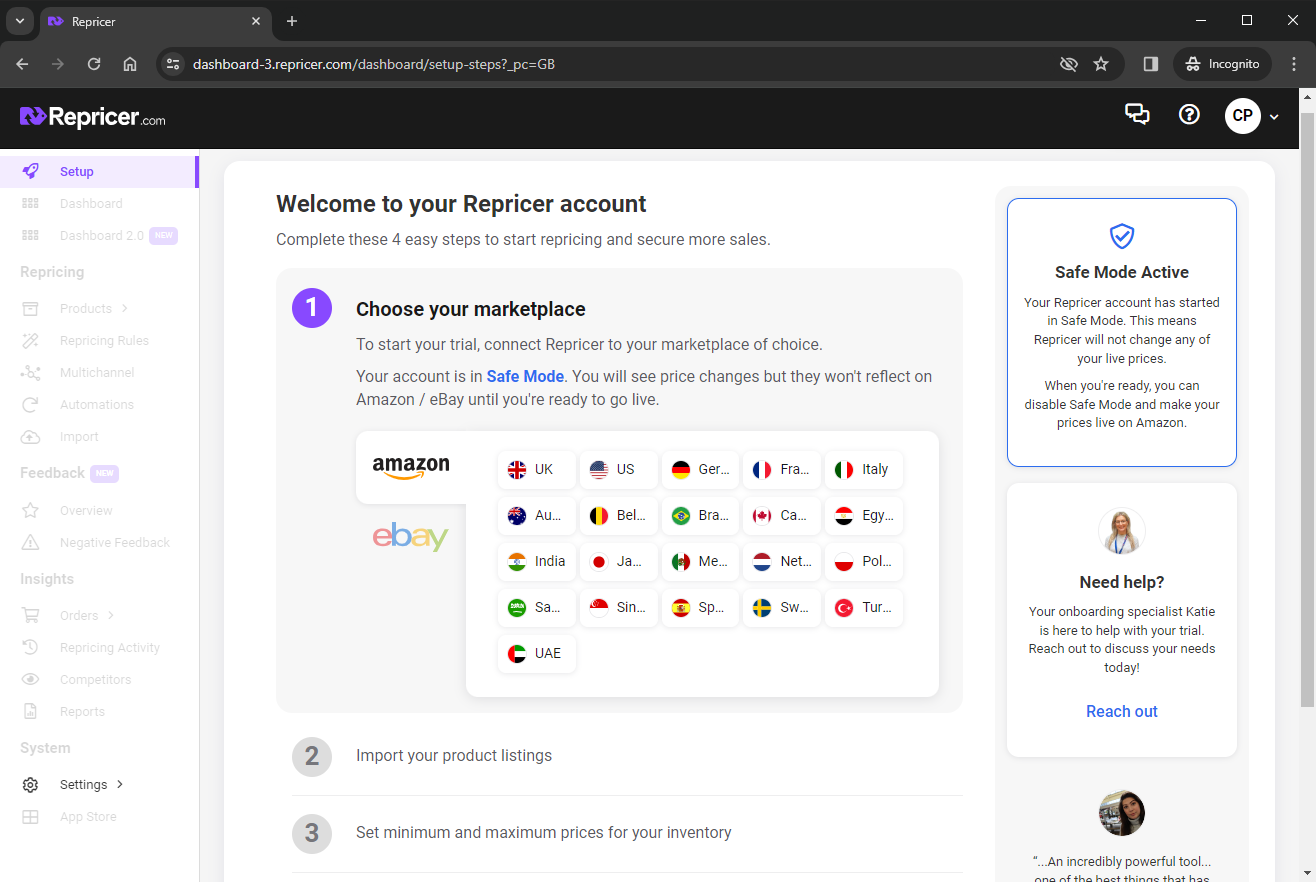Screen dimensions: 1316x882
Task: Bookmark this page with the star icon
Action: 1101,64
